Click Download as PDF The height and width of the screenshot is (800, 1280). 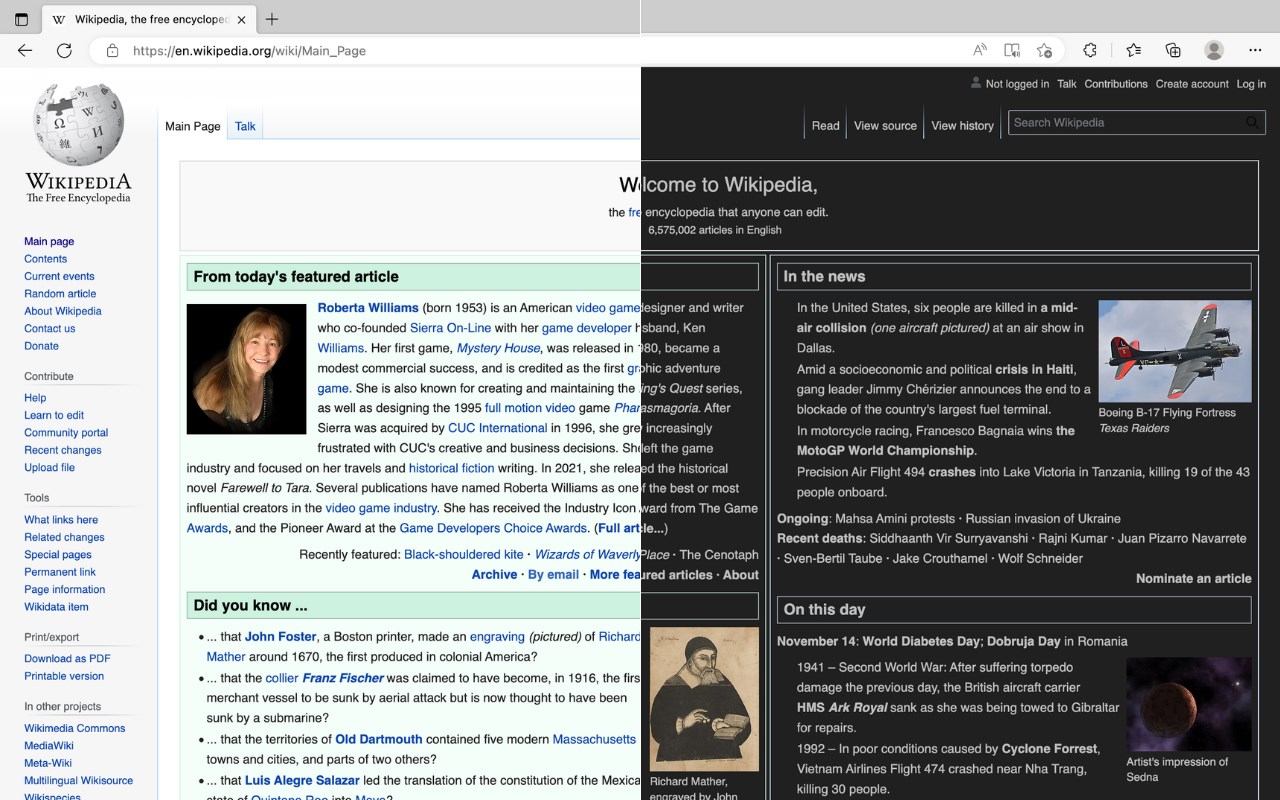67,659
